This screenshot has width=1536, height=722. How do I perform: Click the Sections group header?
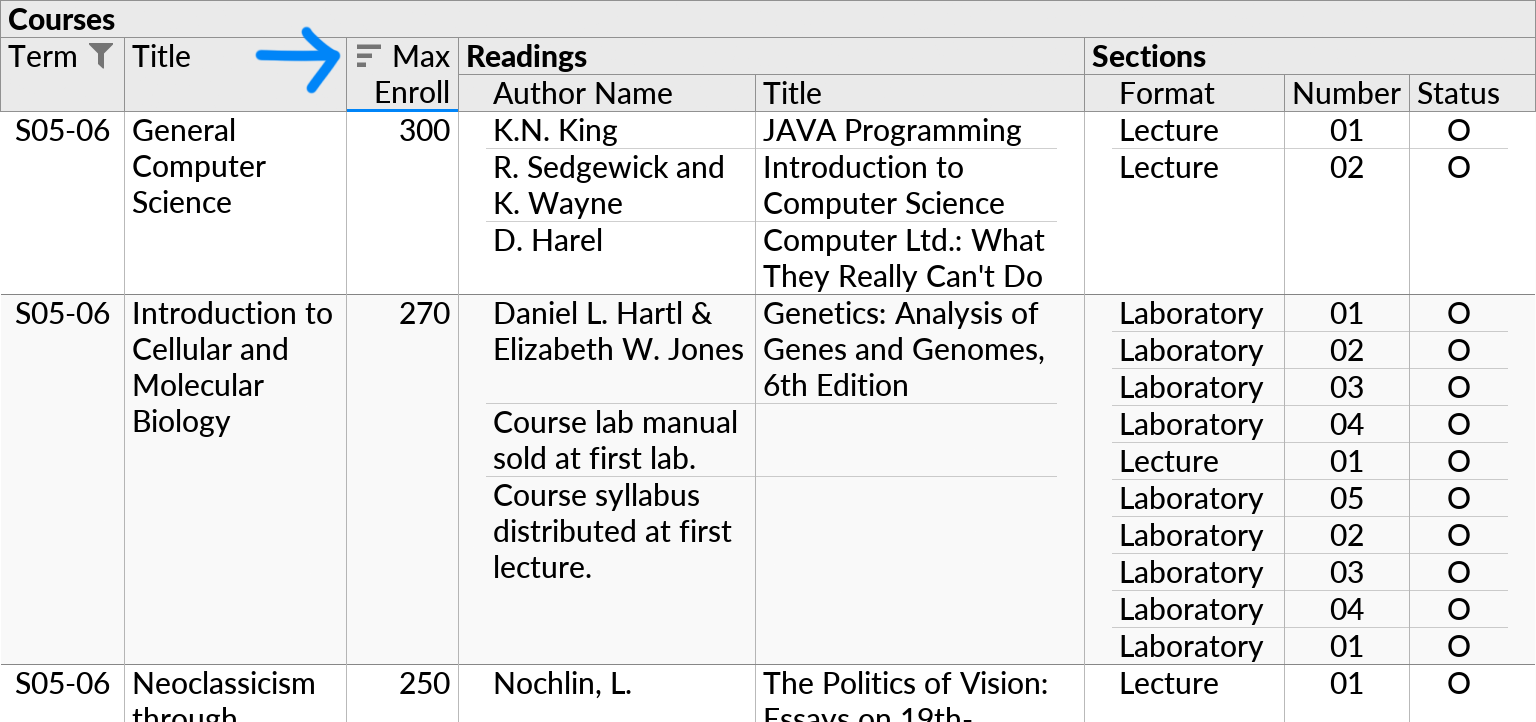point(1149,56)
